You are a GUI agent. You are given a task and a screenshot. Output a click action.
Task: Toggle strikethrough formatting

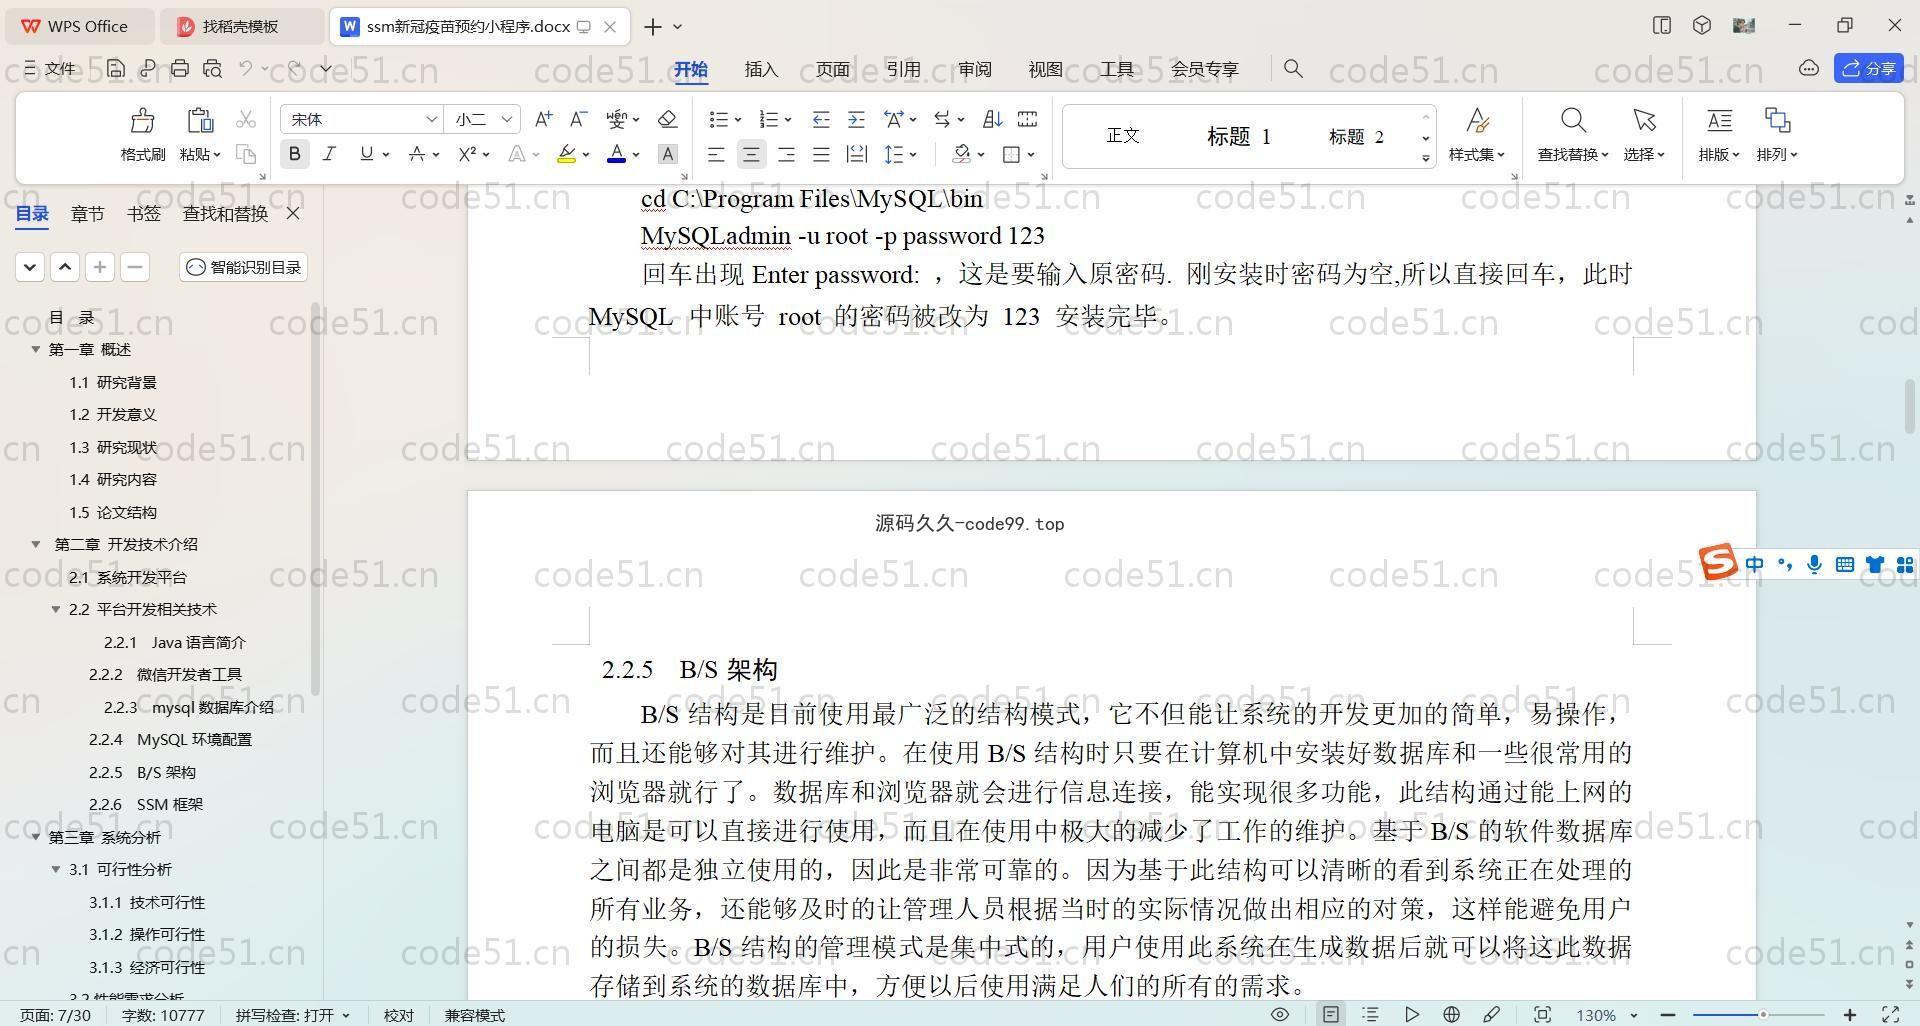(x=417, y=154)
